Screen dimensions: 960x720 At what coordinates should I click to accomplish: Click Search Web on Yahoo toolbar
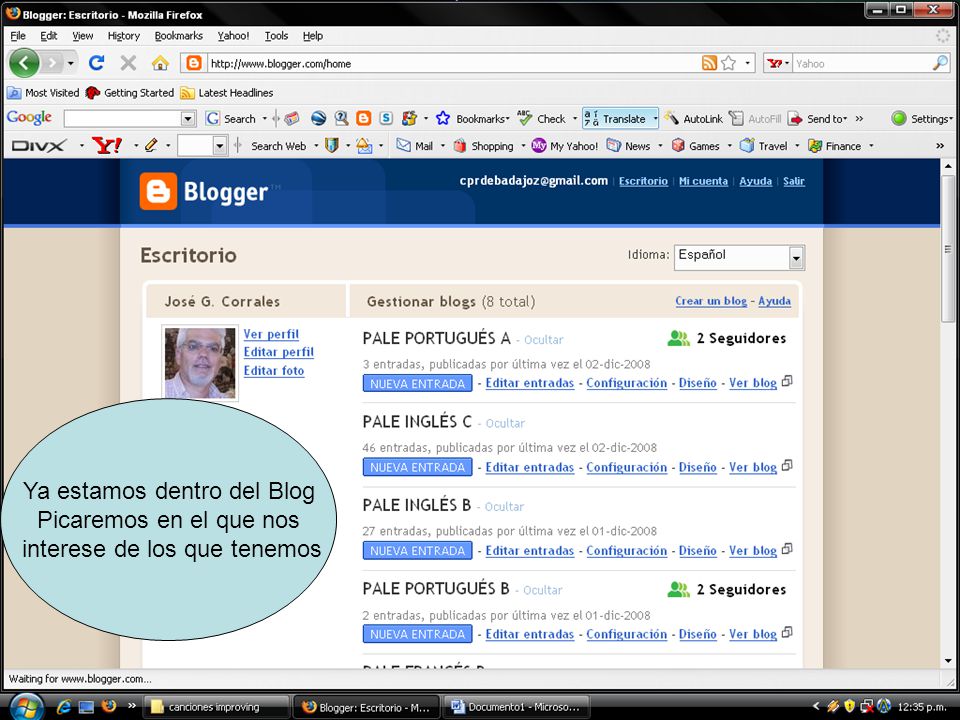click(x=279, y=146)
